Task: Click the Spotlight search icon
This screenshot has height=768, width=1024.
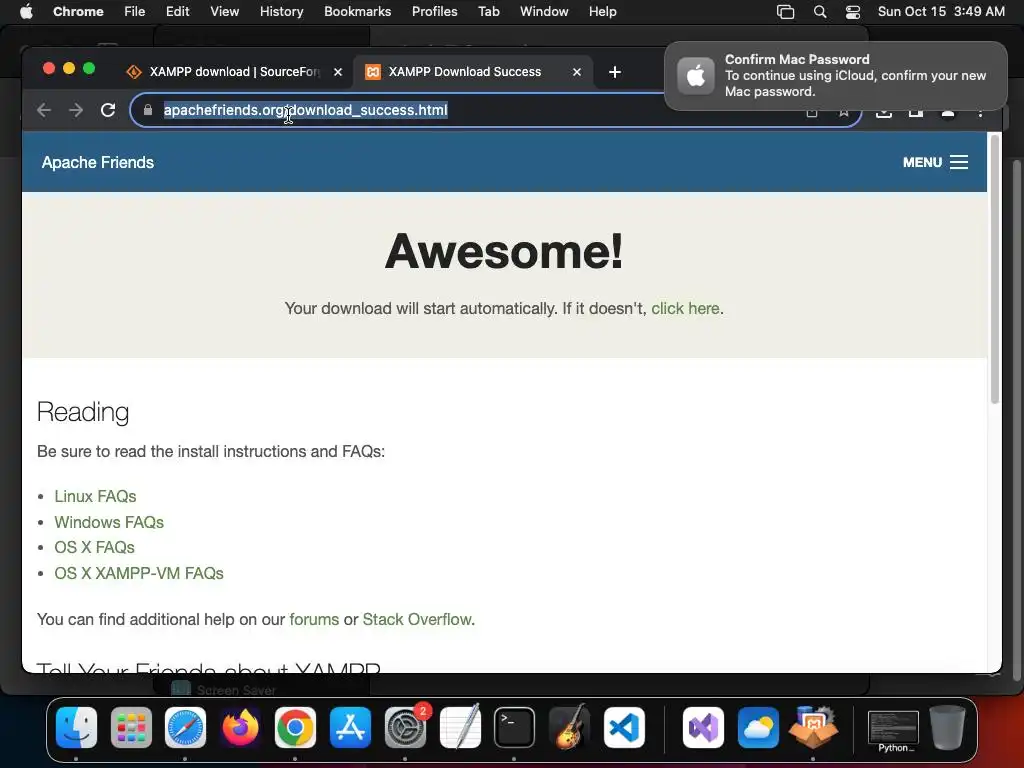Action: pos(820,12)
